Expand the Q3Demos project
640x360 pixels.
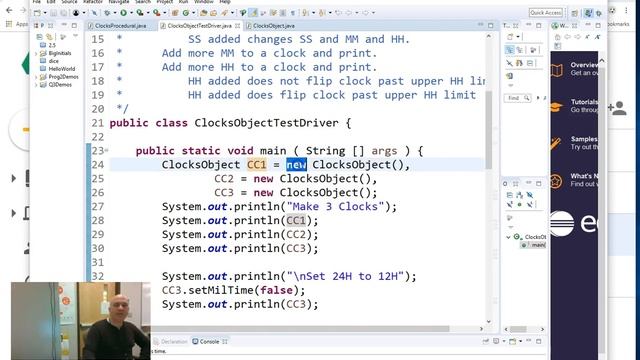[36, 85]
